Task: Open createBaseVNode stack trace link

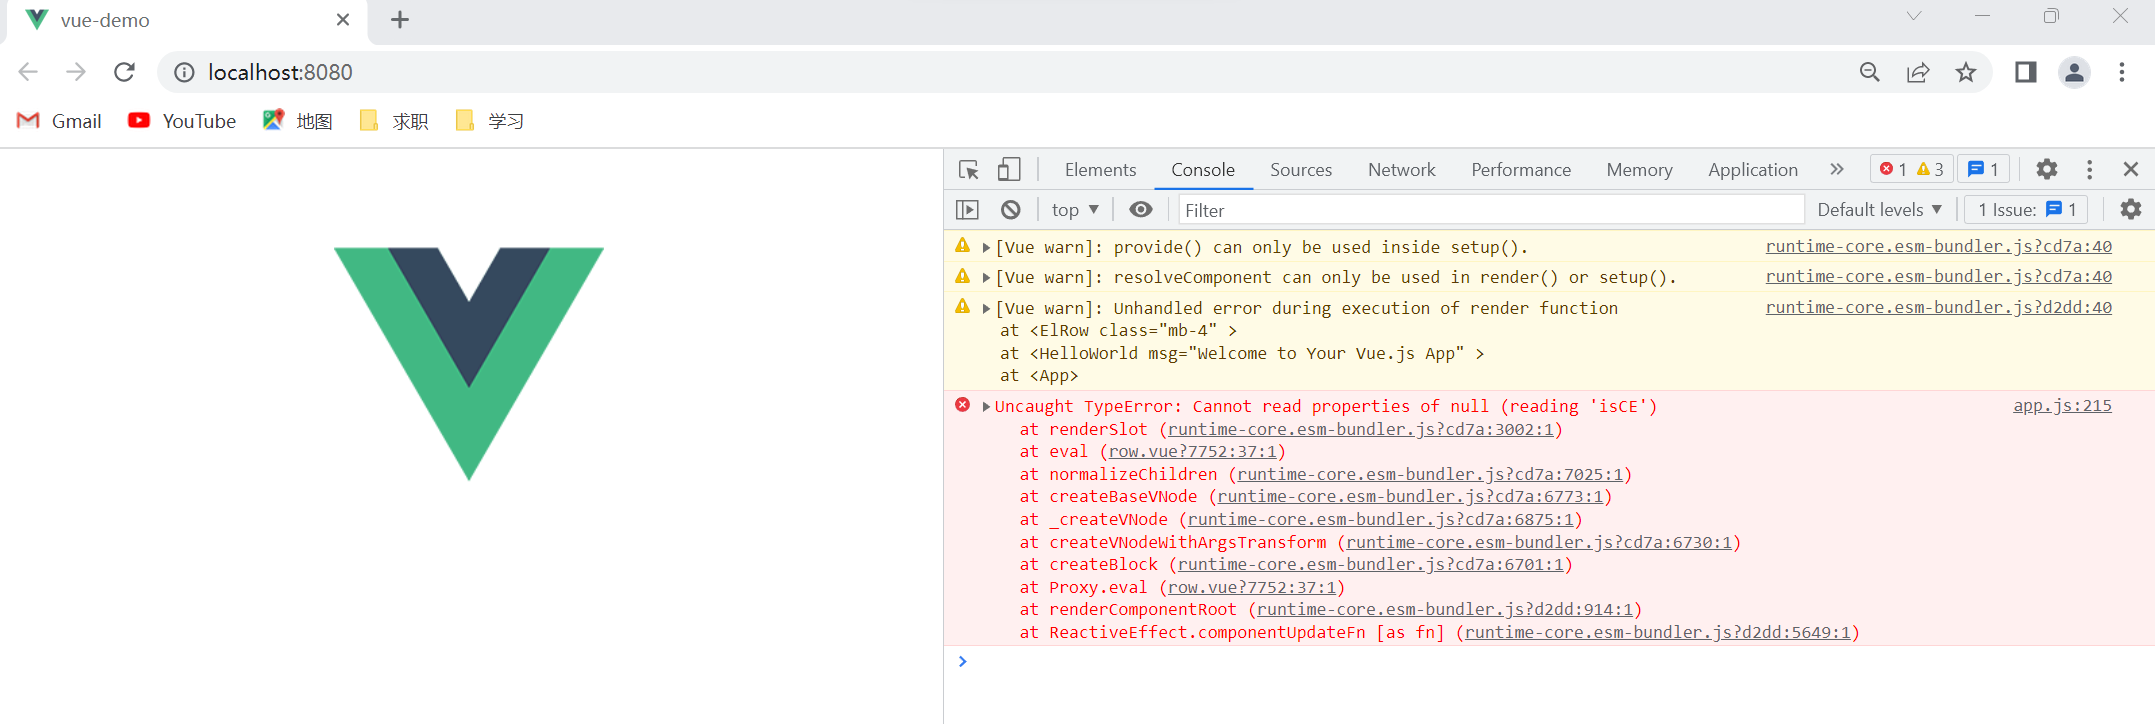Action: [1410, 496]
